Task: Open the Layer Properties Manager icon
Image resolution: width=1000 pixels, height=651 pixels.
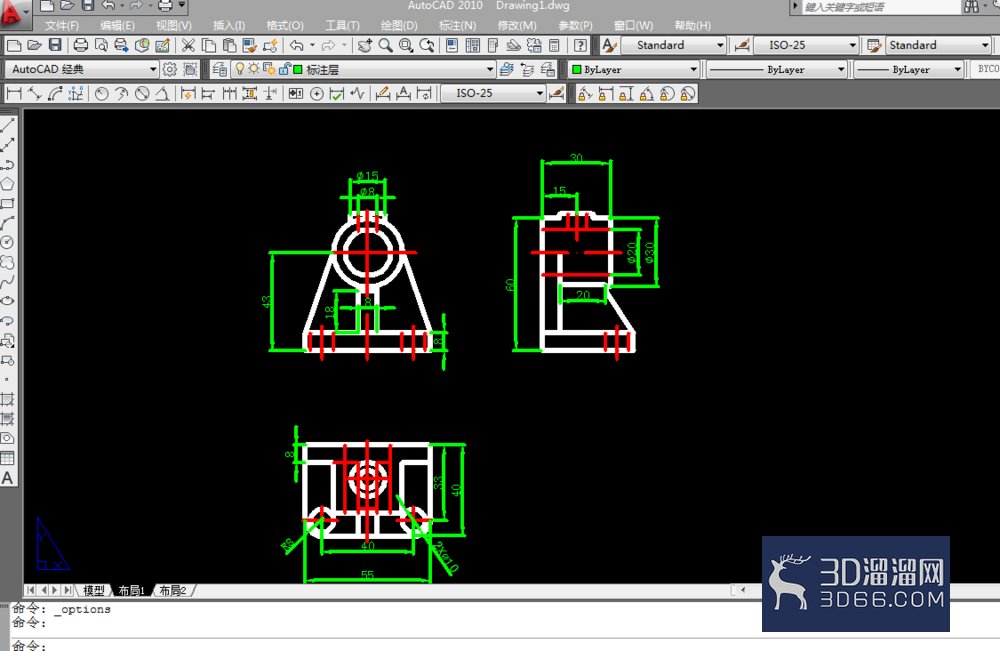Action: 220,69
